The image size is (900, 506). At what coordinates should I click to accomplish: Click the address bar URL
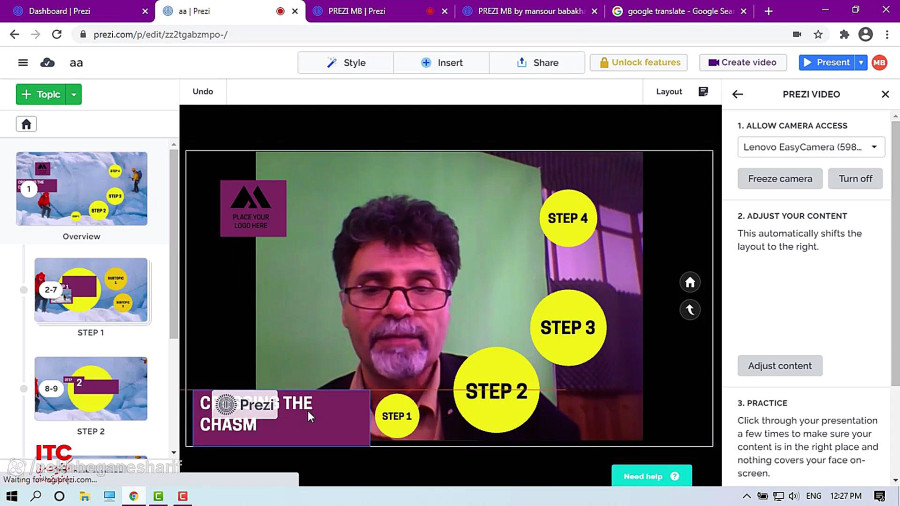pos(160,34)
